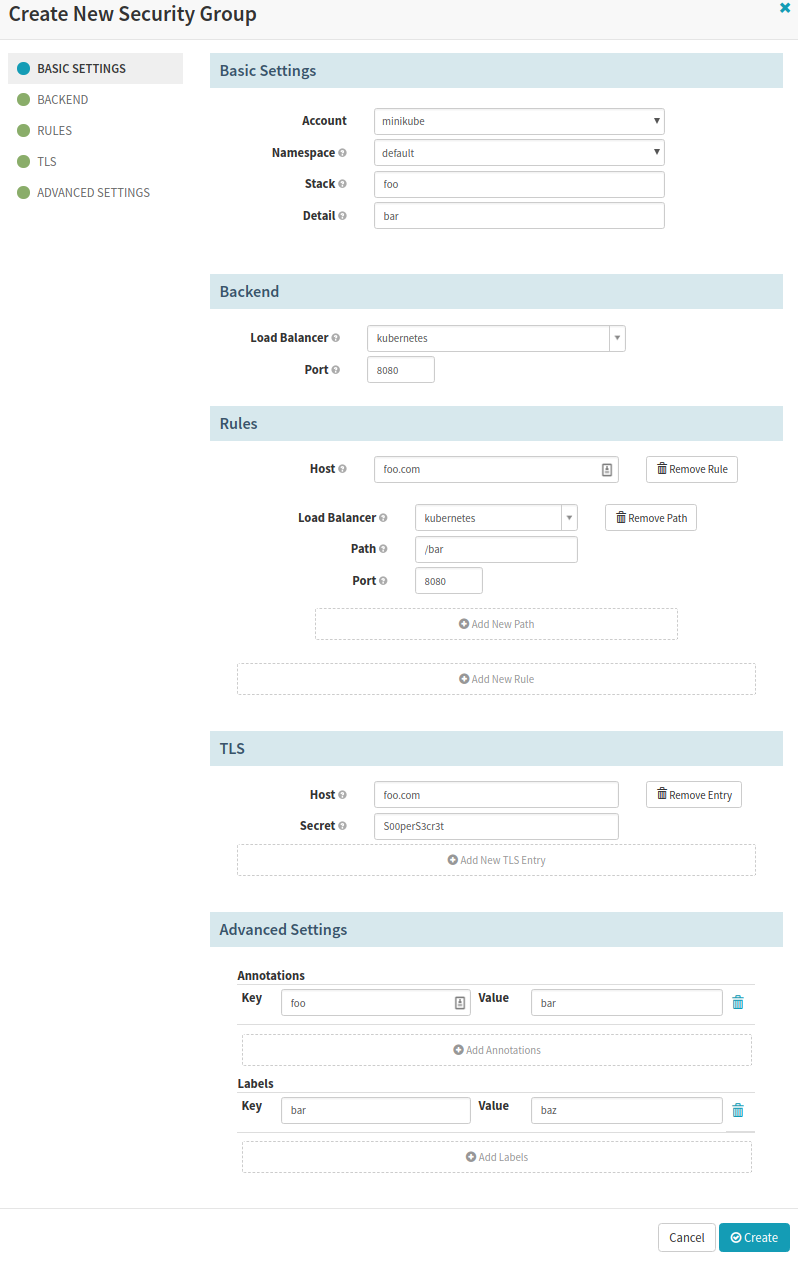
Task: Delete the foo annotation with trash icon
Action: (738, 1003)
